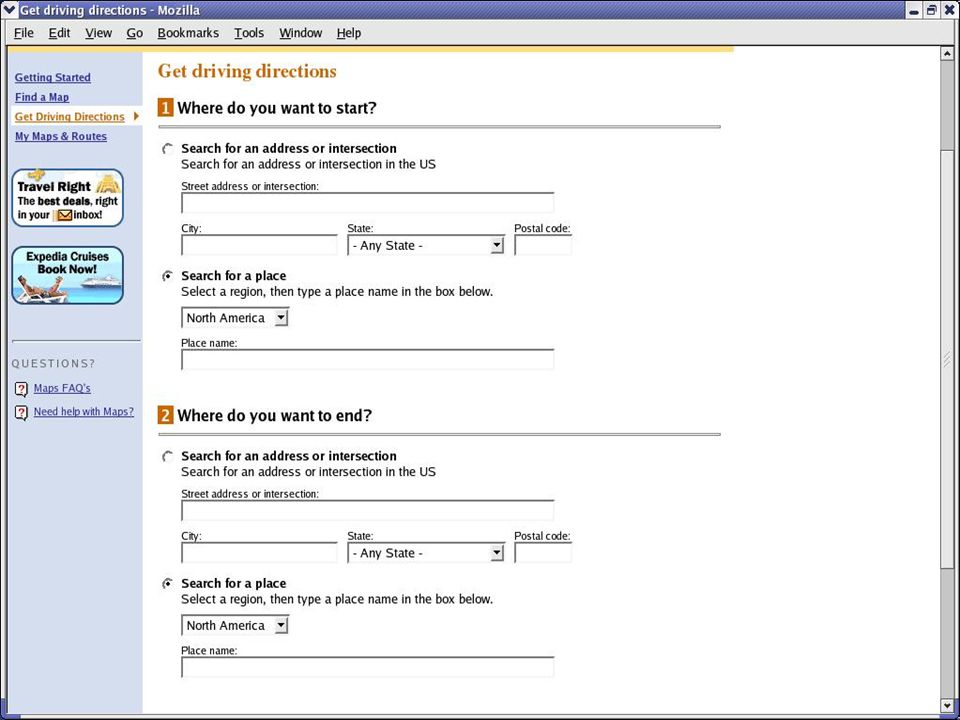
Task: Open the Find a Map link
Action: (42, 97)
